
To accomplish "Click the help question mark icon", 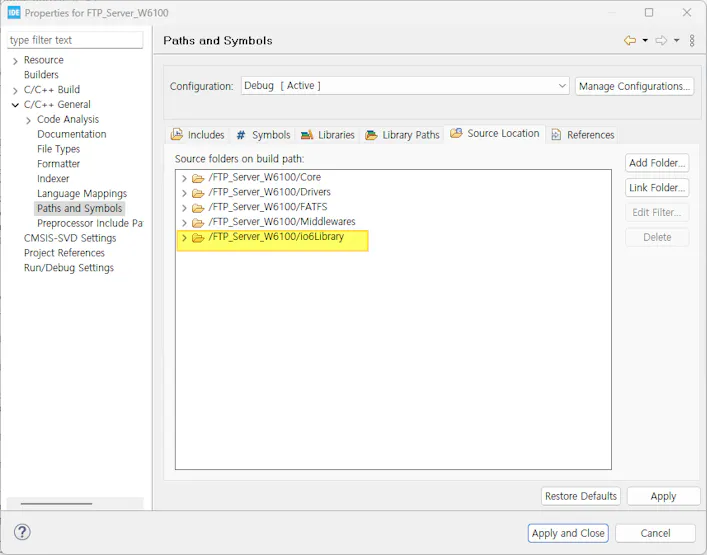I will click(22, 532).
